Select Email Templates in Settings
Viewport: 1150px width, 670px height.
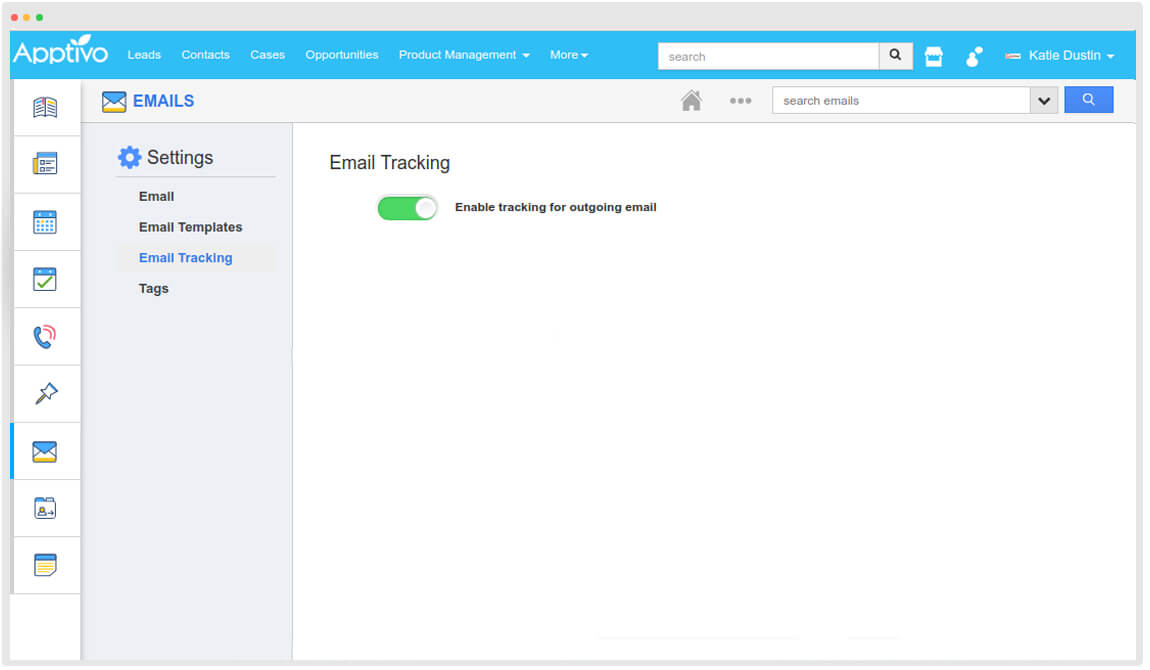point(190,227)
